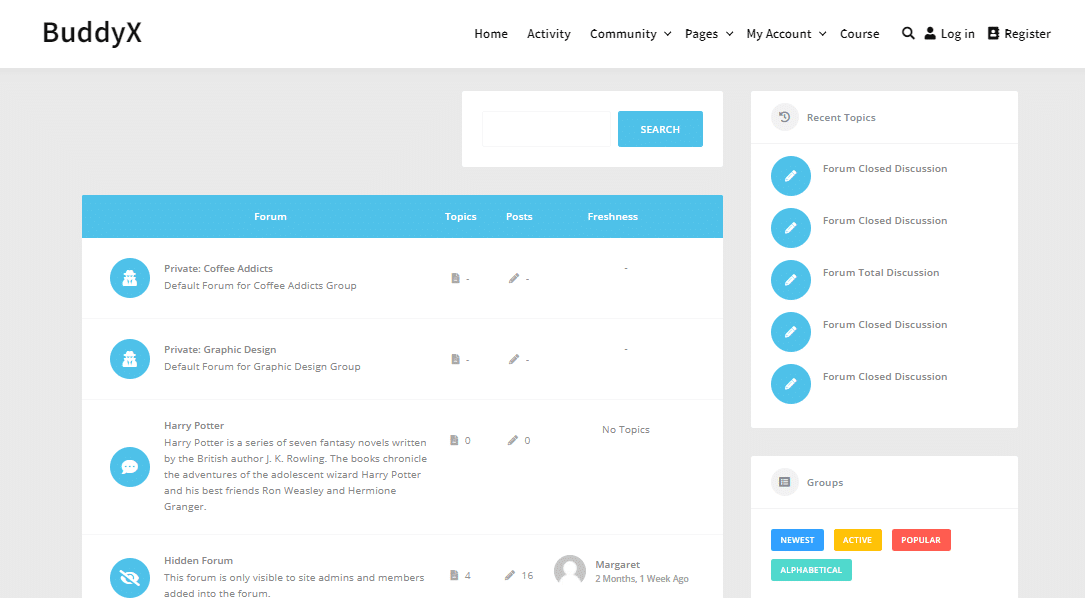Open the Hidden Forum title link

[198, 561]
